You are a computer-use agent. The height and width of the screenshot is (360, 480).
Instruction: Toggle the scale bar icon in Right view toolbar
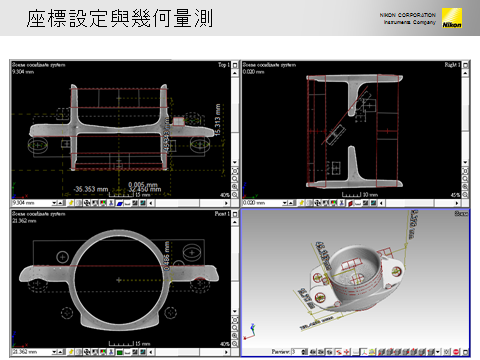(x=358, y=203)
